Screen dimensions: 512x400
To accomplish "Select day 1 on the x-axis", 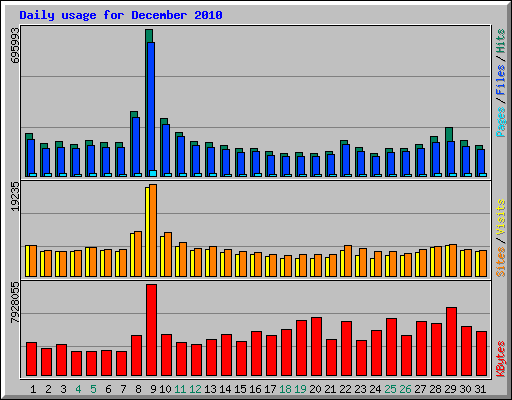I will tap(33, 389).
